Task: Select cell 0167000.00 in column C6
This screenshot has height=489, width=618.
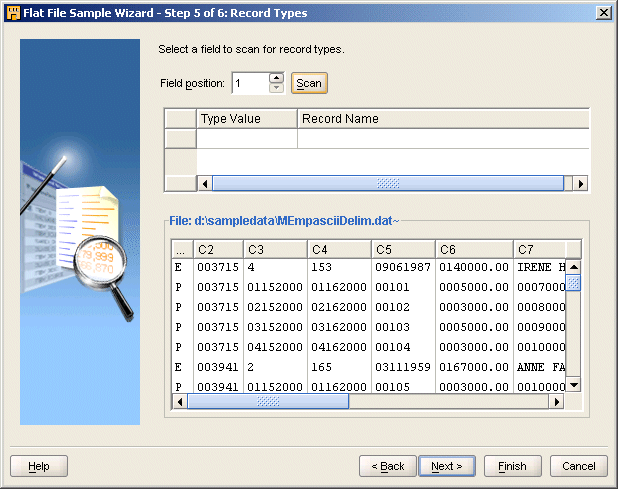Action: 474,367
